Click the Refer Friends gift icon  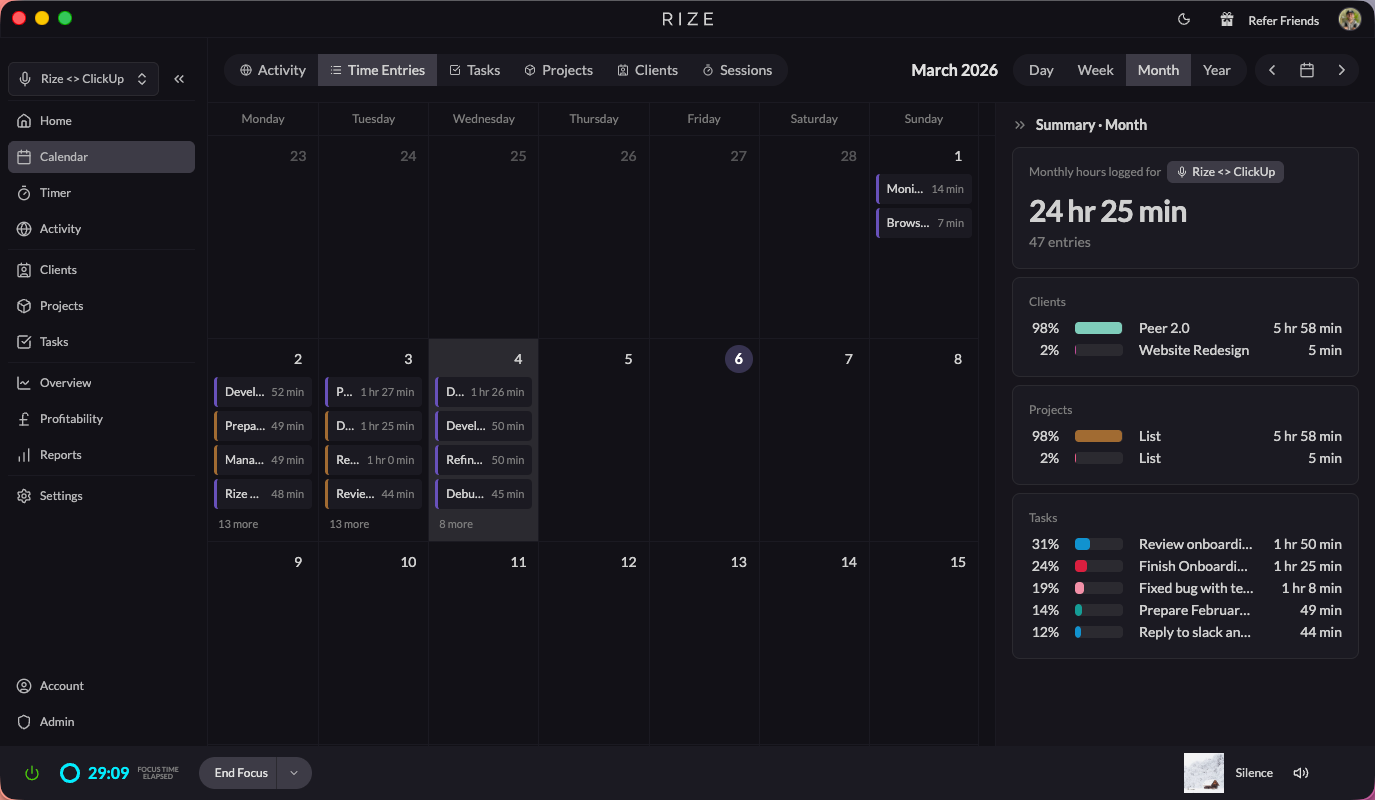click(1227, 20)
